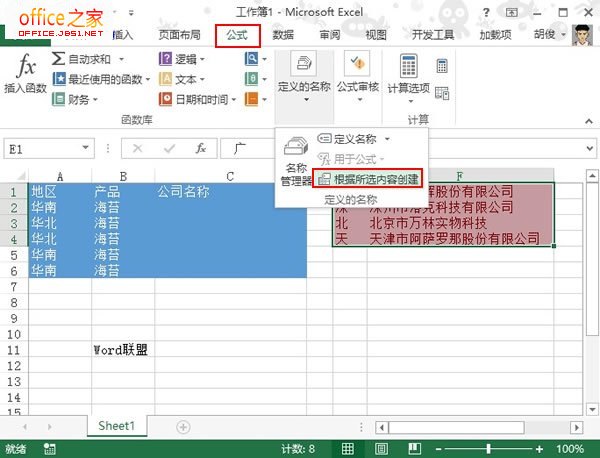Image resolution: width=600 pixels, height=458 pixels.
Task: Click zoom in plus button
Action: [x=539, y=449]
